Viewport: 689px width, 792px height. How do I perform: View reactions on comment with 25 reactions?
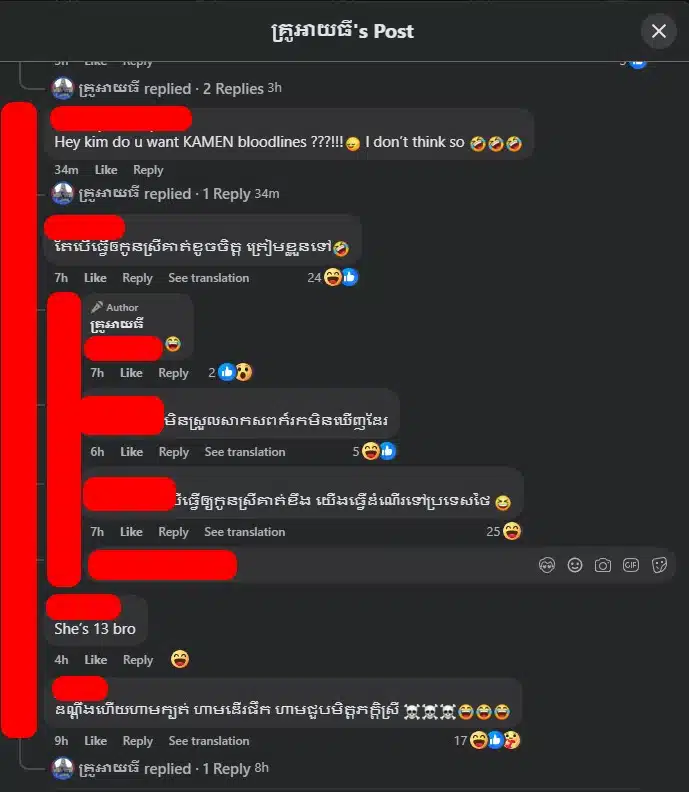pos(504,531)
